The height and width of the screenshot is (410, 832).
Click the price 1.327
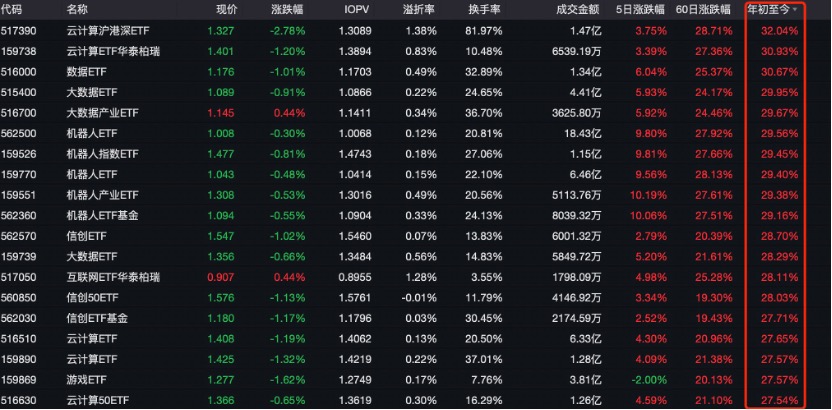pos(221,31)
